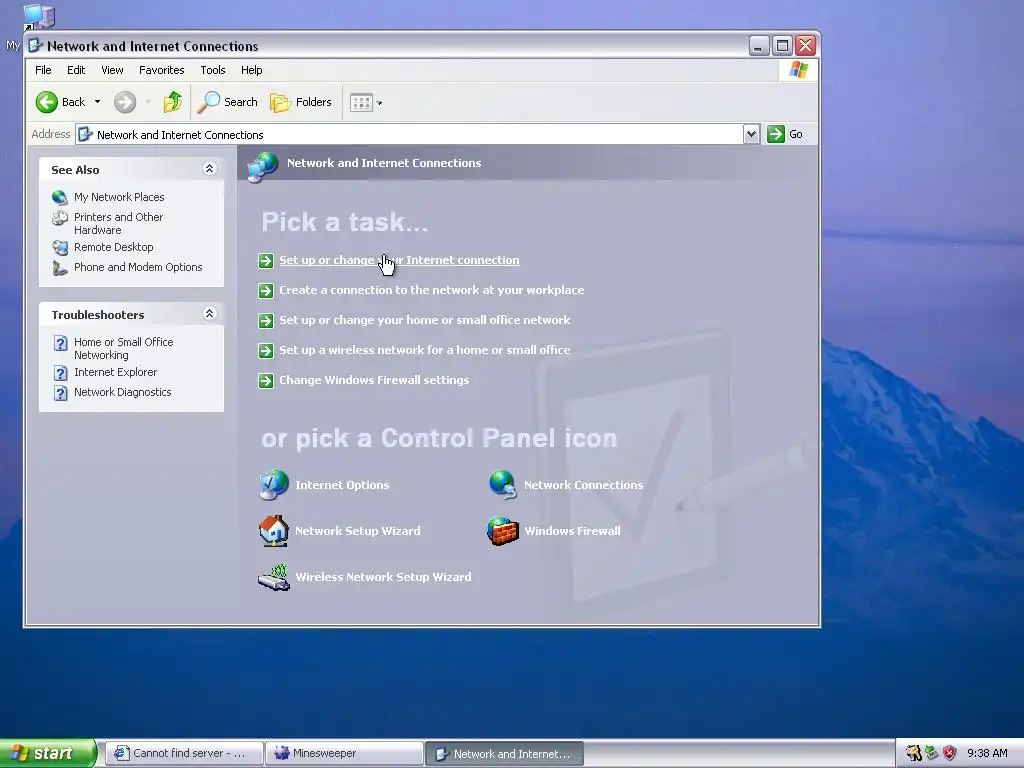Open the Edit menu
The image size is (1024, 768).
click(76, 70)
